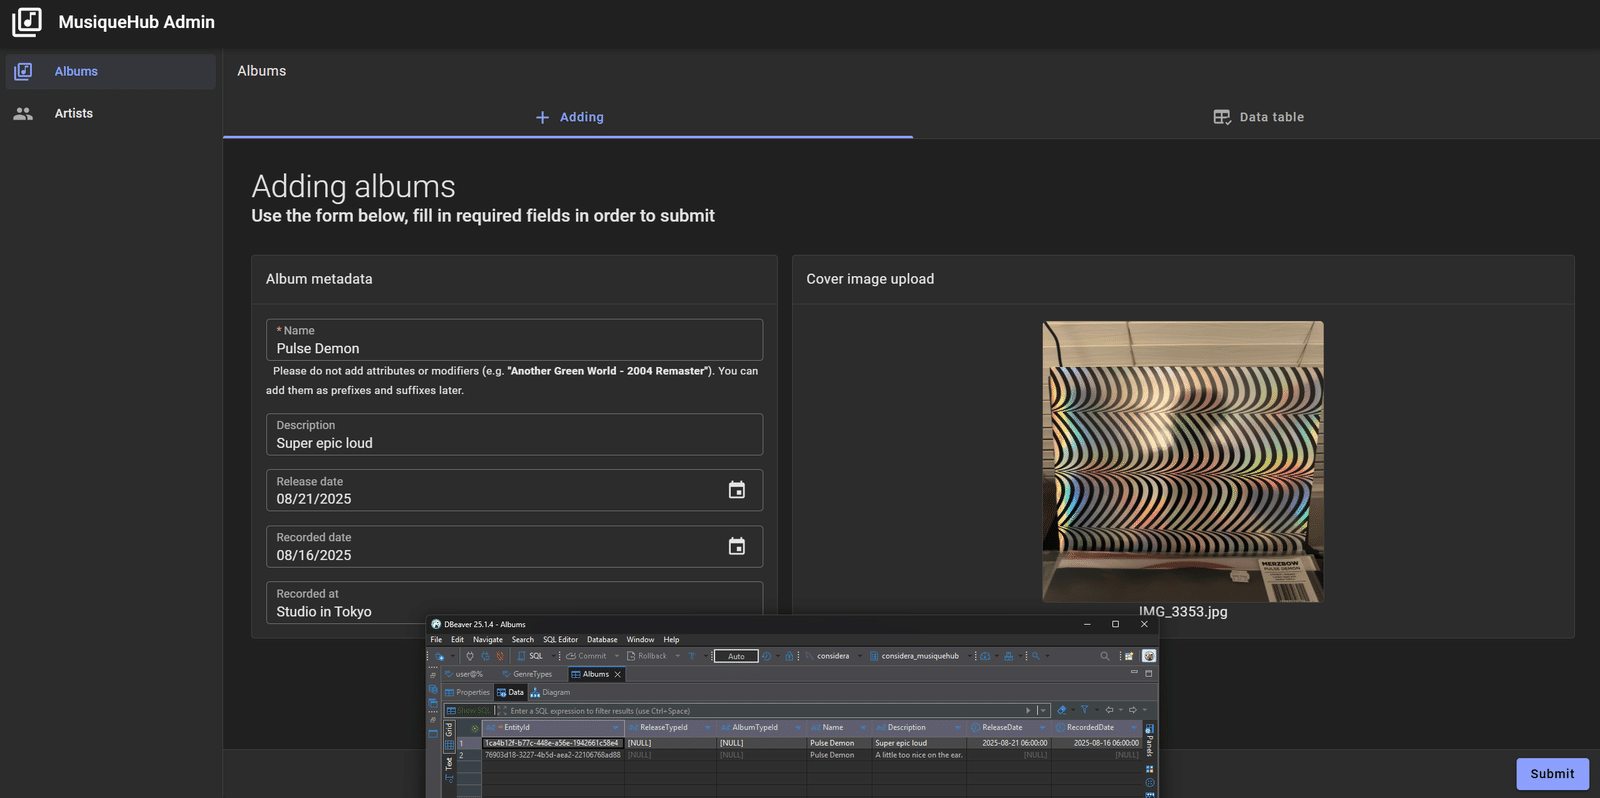This screenshot has width=1600, height=798.
Task: Click the DBeaver search magnifier icon
Action: 1104,656
